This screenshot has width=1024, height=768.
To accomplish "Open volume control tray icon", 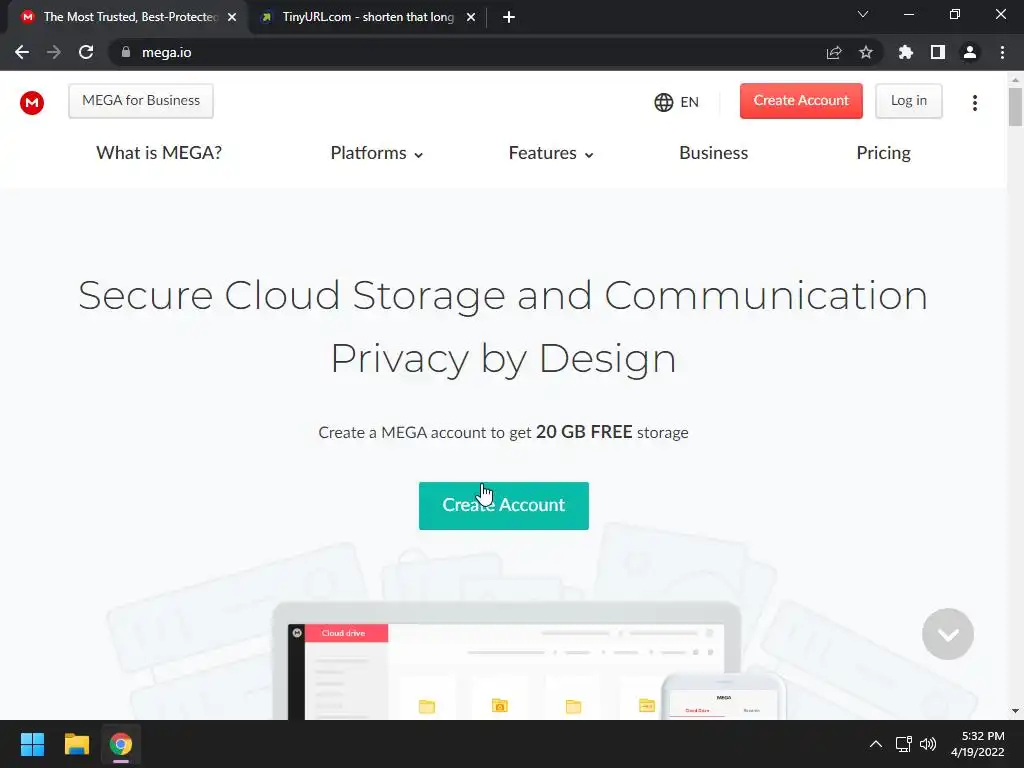I will tap(927, 744).
